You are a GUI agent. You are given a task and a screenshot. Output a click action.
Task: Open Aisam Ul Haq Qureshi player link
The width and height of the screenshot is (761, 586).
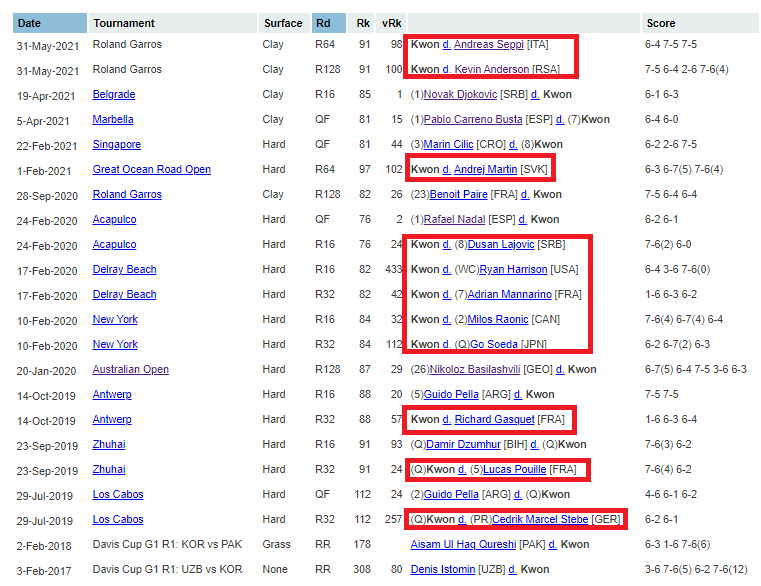tap(463, 544)
